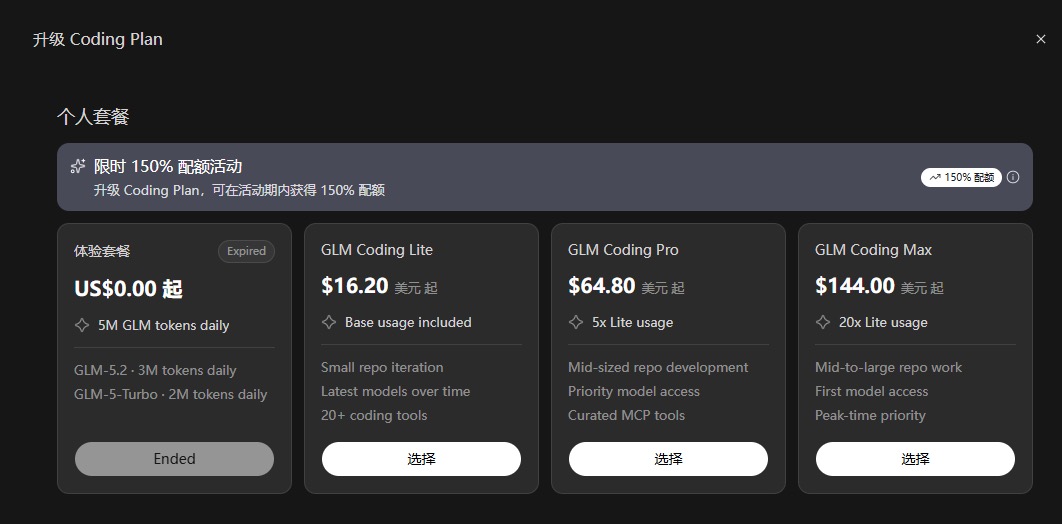Click star icon beside Base usage included
Image resolution: width=1062 pixels, height=524 pixels.
coord(329,322)
